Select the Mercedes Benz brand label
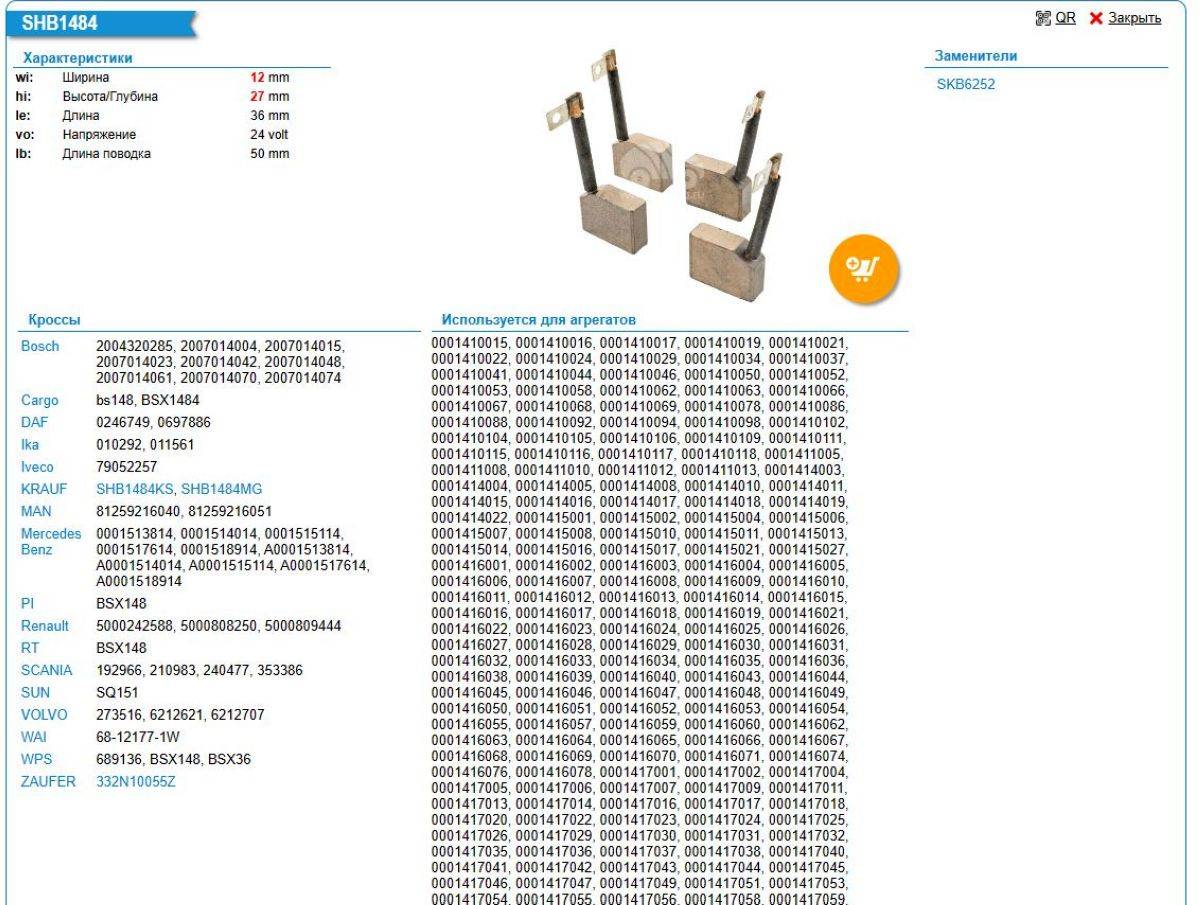This screenshot has width=1200, height=905. (48, 542)
